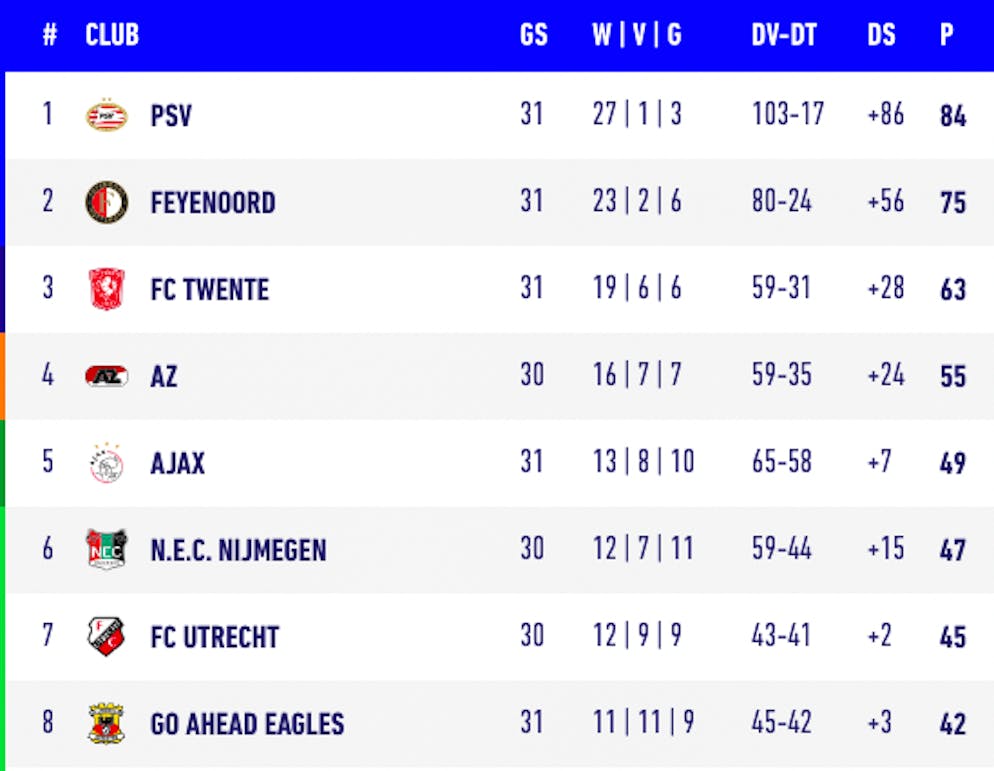This screenshot has width=994, height=771.
Task: Click the AZ club logo icon
Action: [x=106, y=376]
